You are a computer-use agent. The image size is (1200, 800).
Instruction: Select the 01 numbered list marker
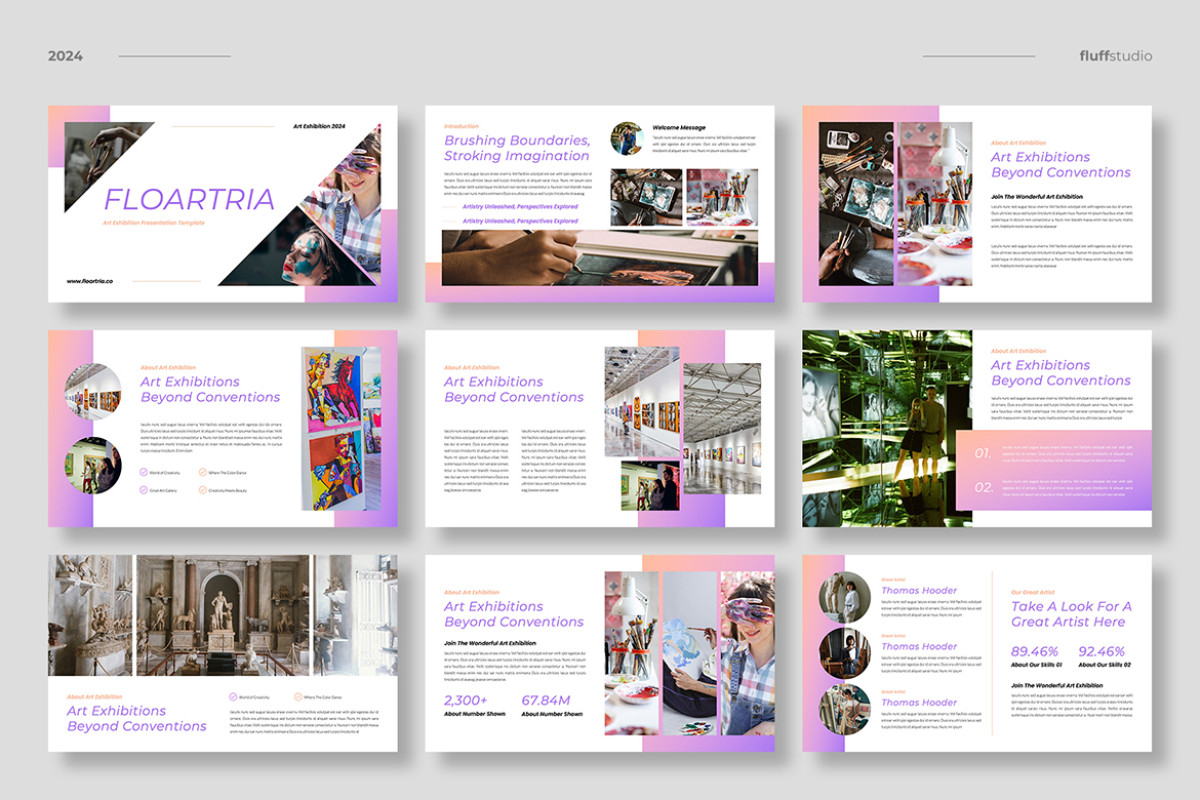[985, 452]
